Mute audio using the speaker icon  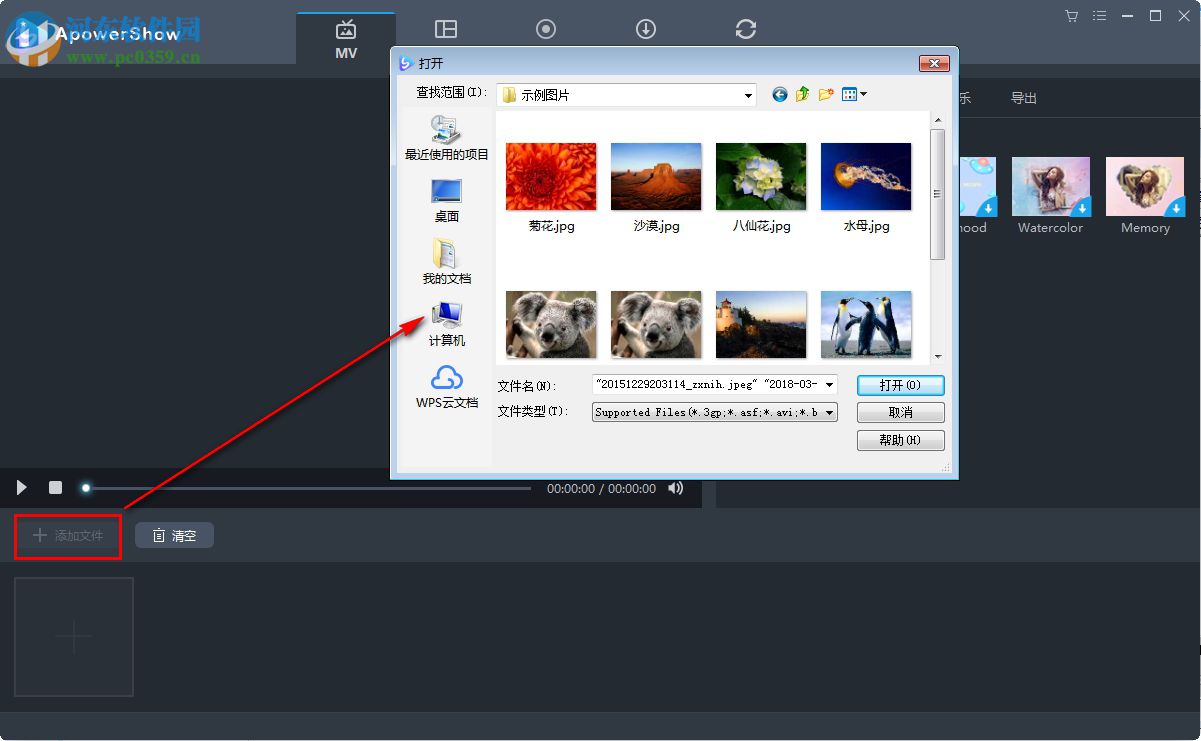pyautogui.click(x=676, y=488)
